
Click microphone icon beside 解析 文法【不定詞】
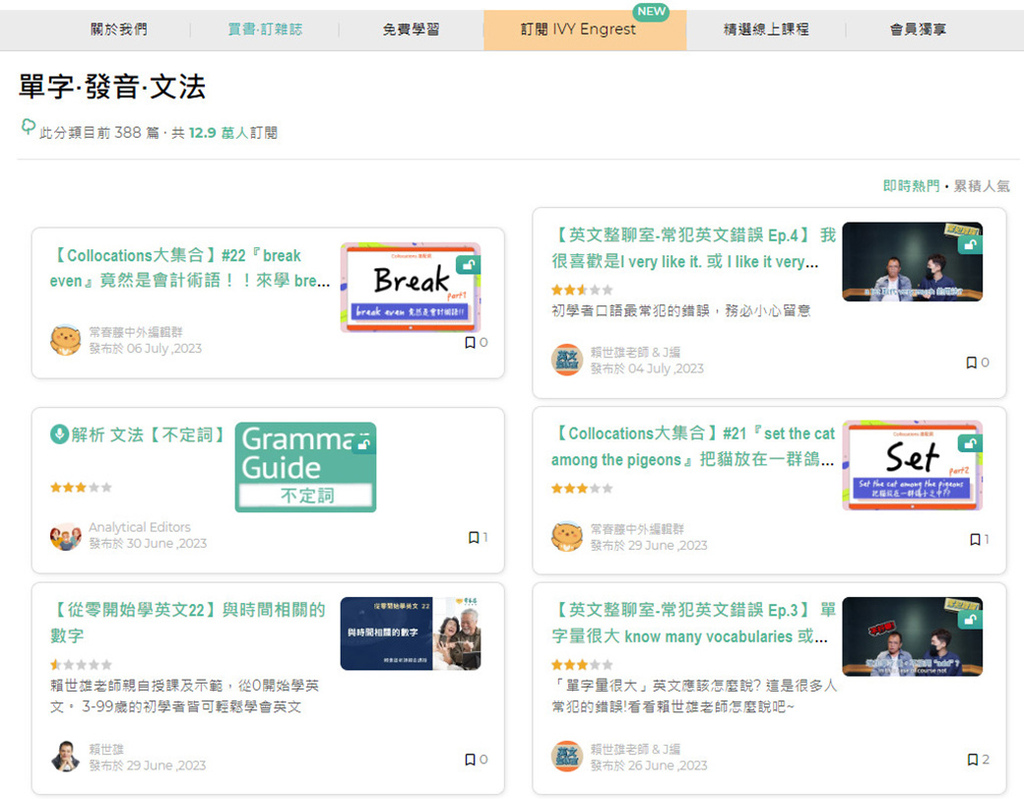click(59, 434)
